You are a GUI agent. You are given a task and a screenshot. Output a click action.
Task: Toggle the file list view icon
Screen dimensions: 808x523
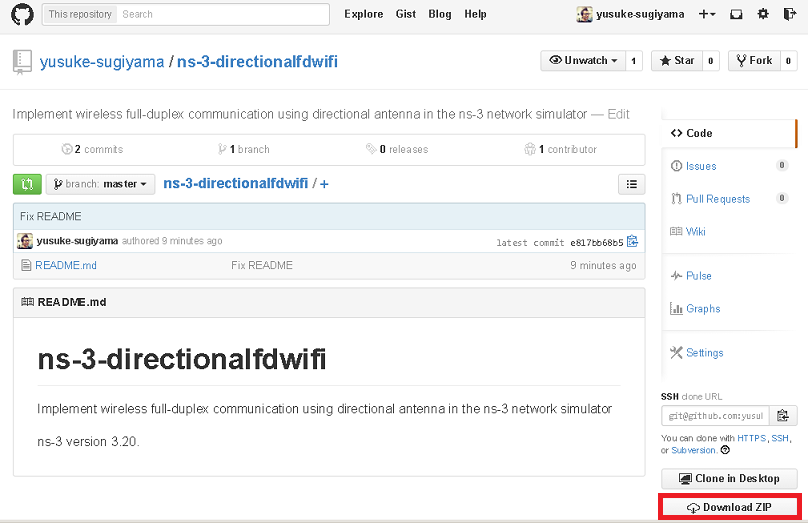coord(631,184)
